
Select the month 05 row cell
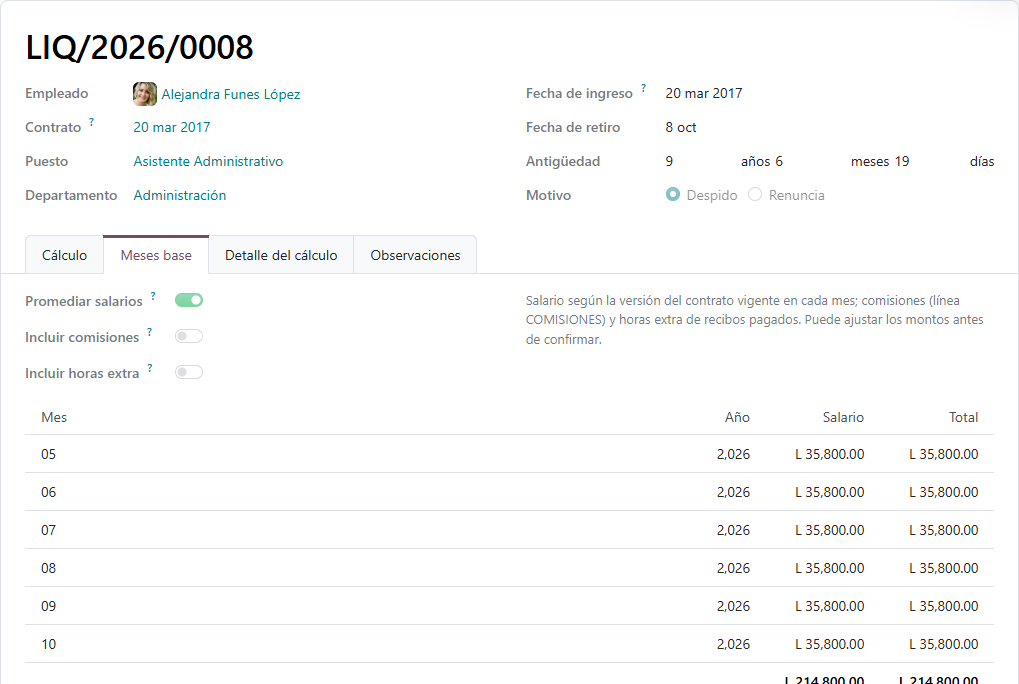[x=49, y=454]
